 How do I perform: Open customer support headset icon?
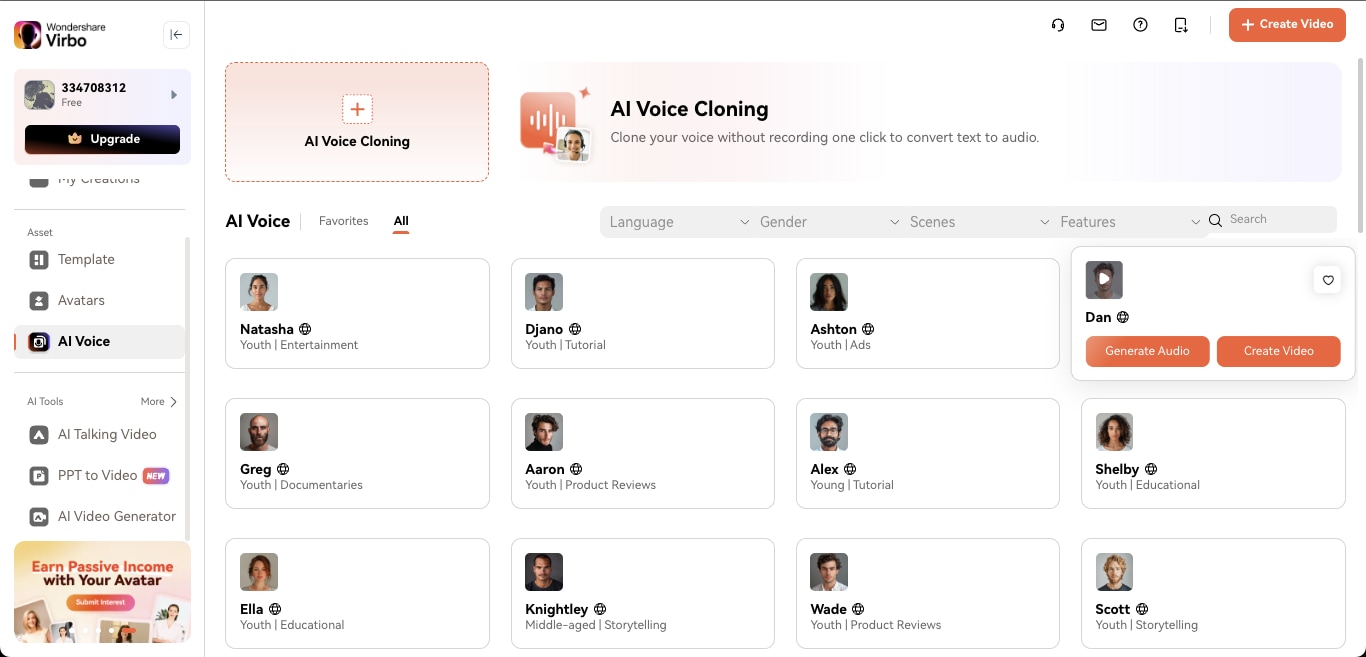(x=1058, y=25)
